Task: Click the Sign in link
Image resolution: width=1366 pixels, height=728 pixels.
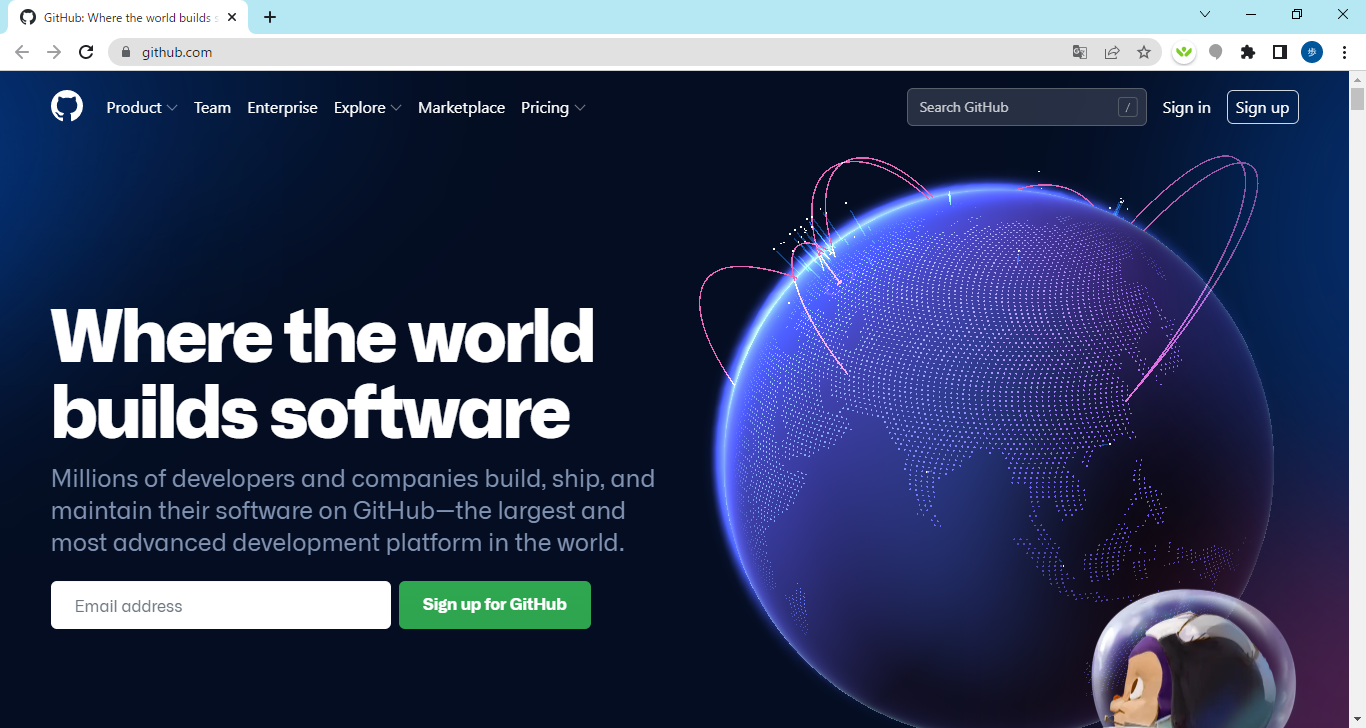Action: [x=1186, y=108]
